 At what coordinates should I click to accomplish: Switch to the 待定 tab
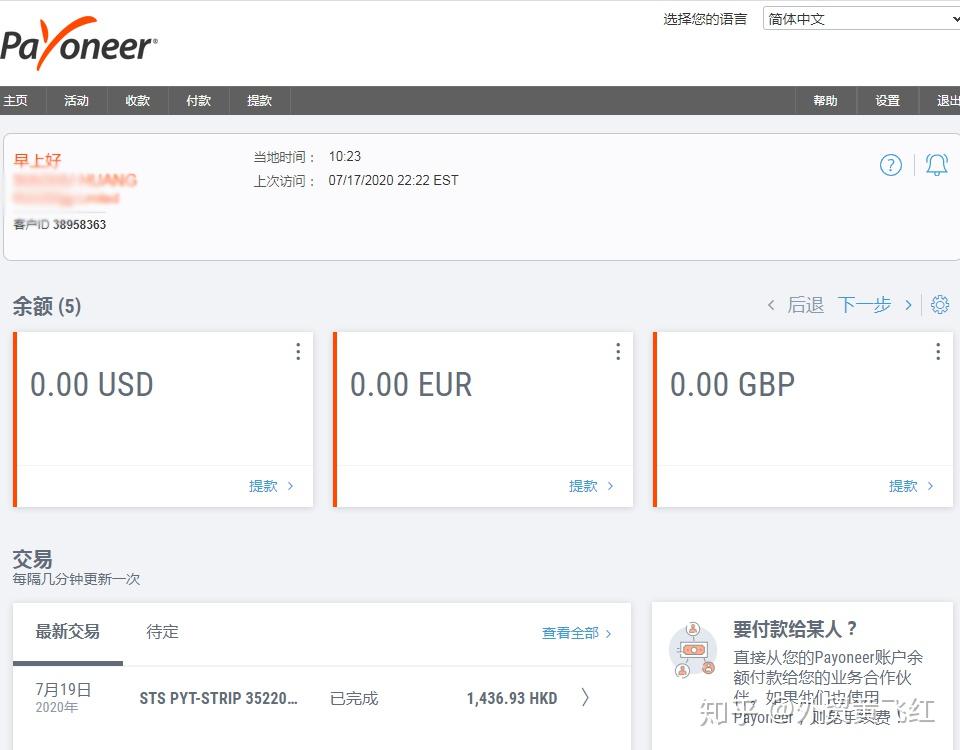coord(161,632)
